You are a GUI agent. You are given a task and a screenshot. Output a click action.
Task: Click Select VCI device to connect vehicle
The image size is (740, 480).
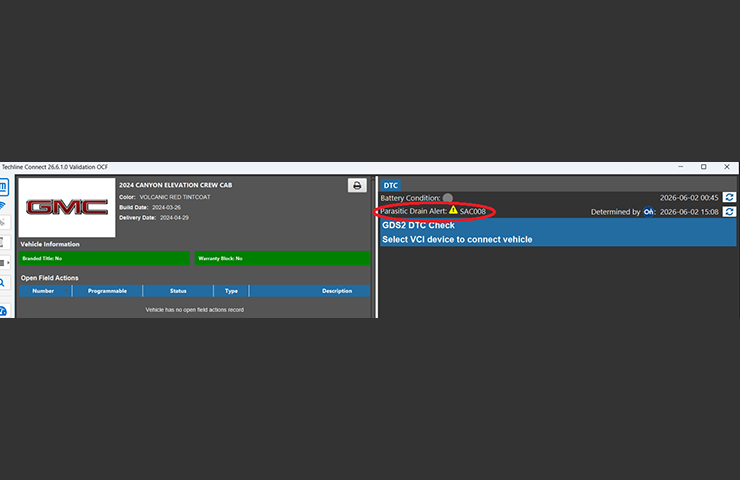pyautogui.click(x=457, y=239)
